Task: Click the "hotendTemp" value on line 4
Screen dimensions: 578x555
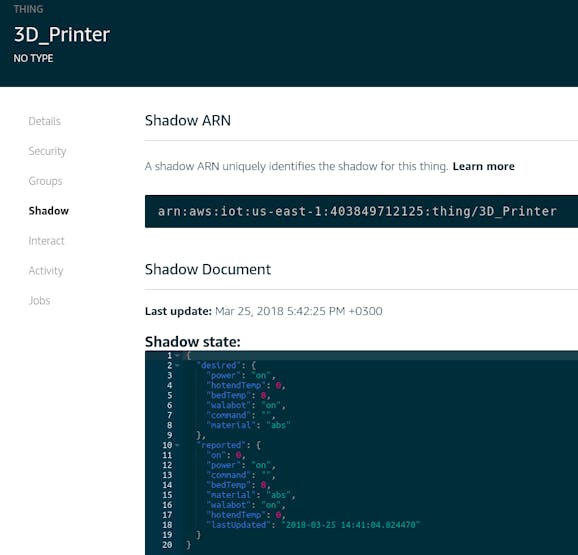Action: click(278, 385)
